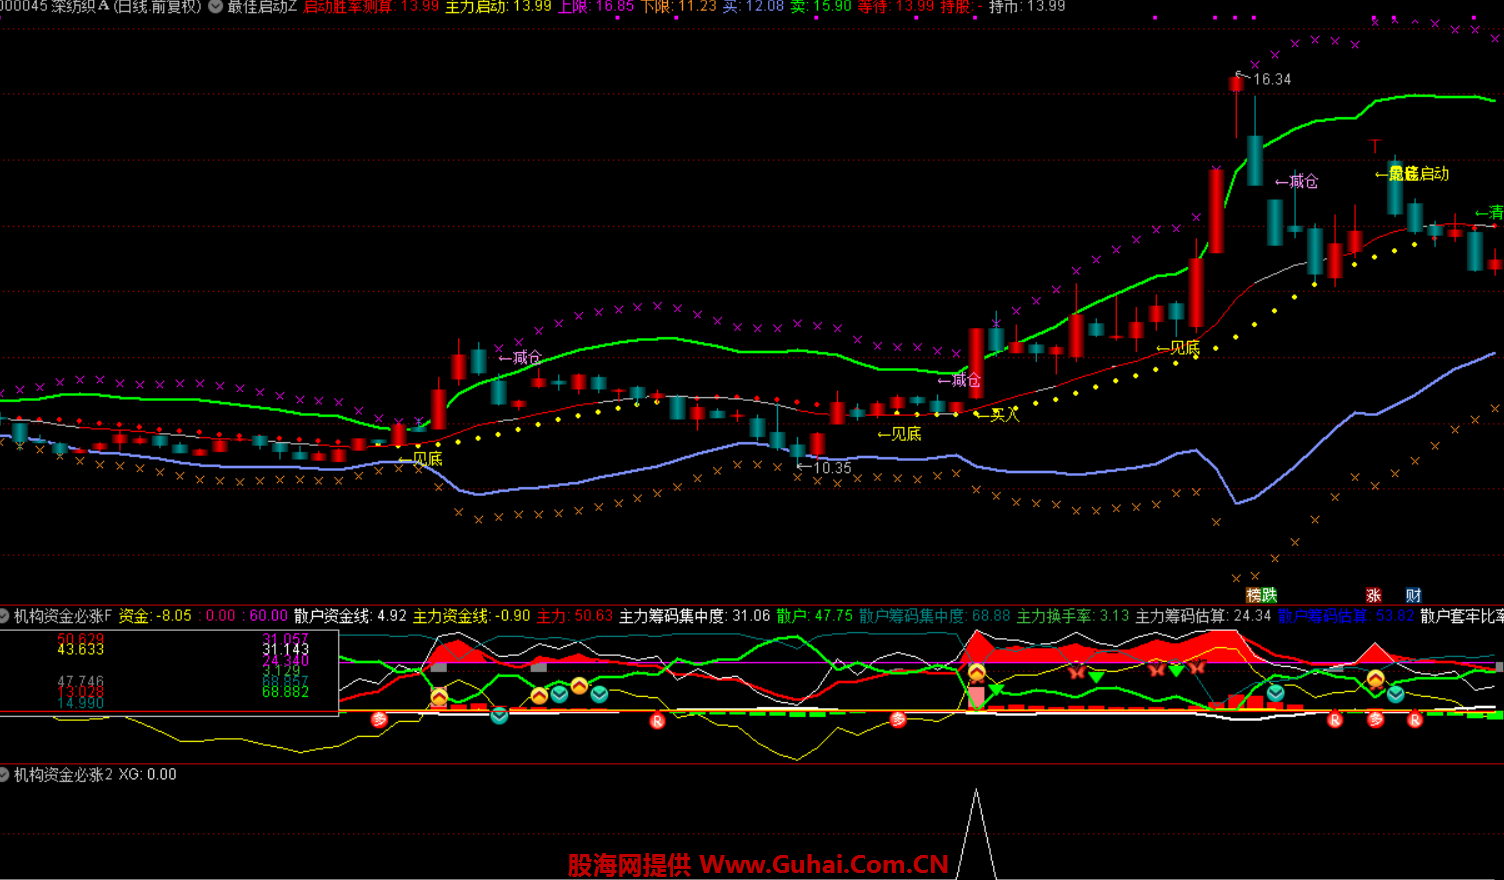Select the leftmost orange butterfly icon
This screenshot has width=1504, height=880.
1076,672
